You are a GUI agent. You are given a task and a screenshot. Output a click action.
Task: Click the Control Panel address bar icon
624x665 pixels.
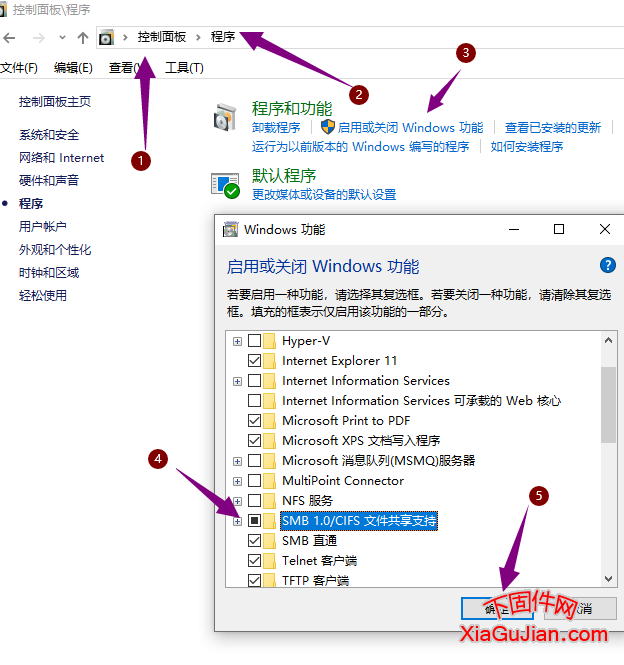coord(106,38)
